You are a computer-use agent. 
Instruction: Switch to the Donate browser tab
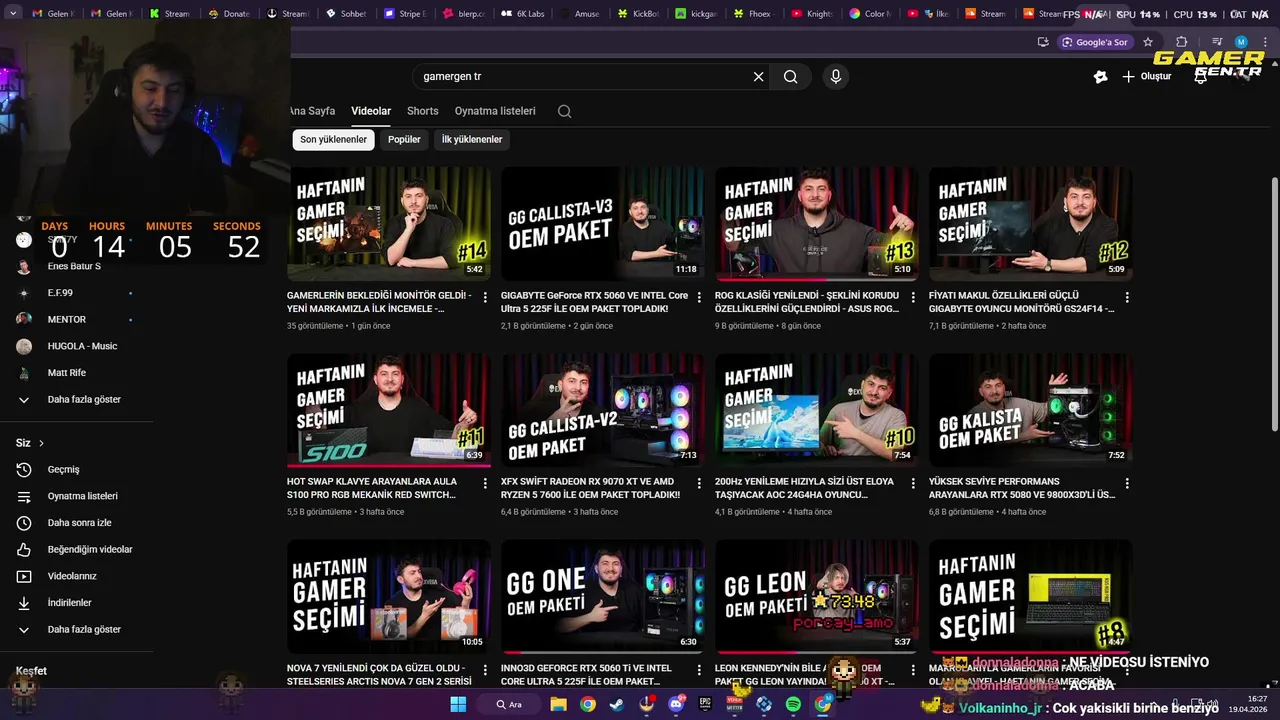[x=229, y=14]
